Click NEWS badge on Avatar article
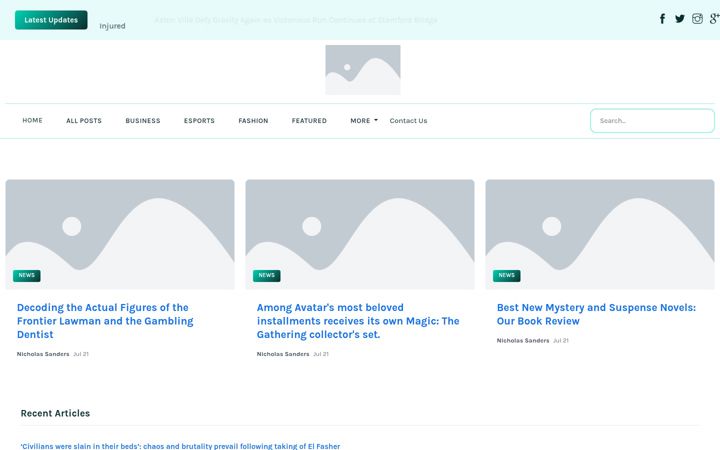Image resolution: width=720 pixels, height=450 pixels. pyautogui.click(x=266, y=276)
